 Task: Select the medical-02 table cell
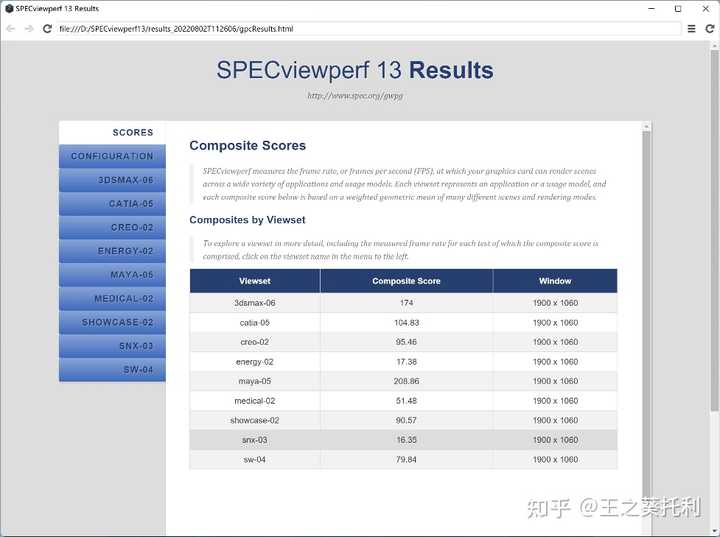click(x=255, y=401)
